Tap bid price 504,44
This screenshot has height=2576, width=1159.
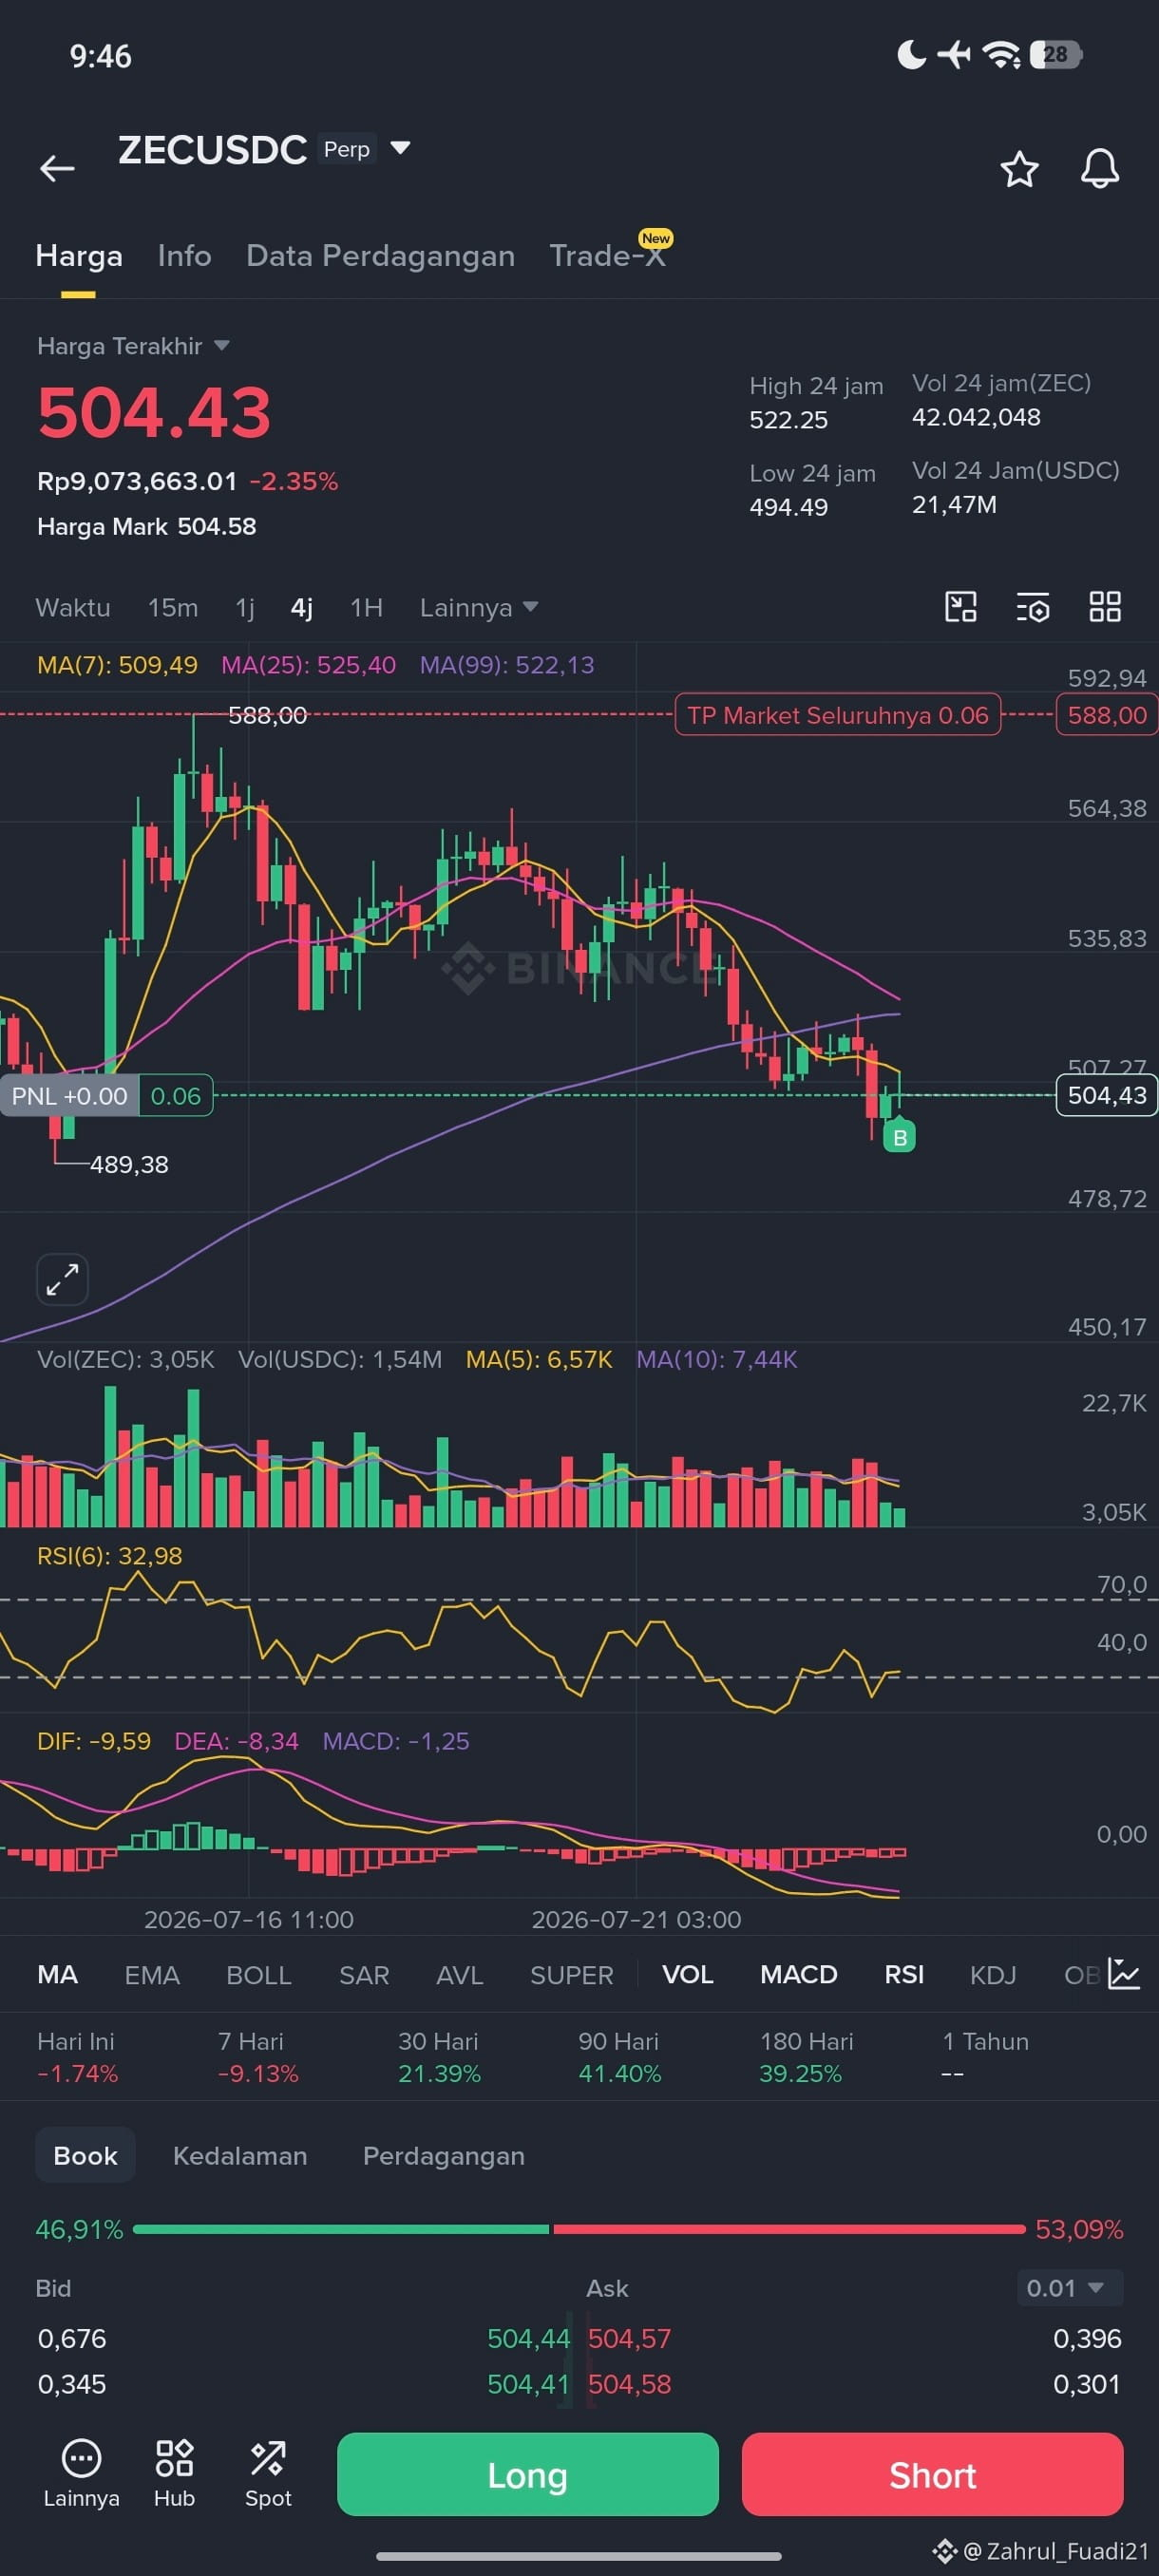528,2338
